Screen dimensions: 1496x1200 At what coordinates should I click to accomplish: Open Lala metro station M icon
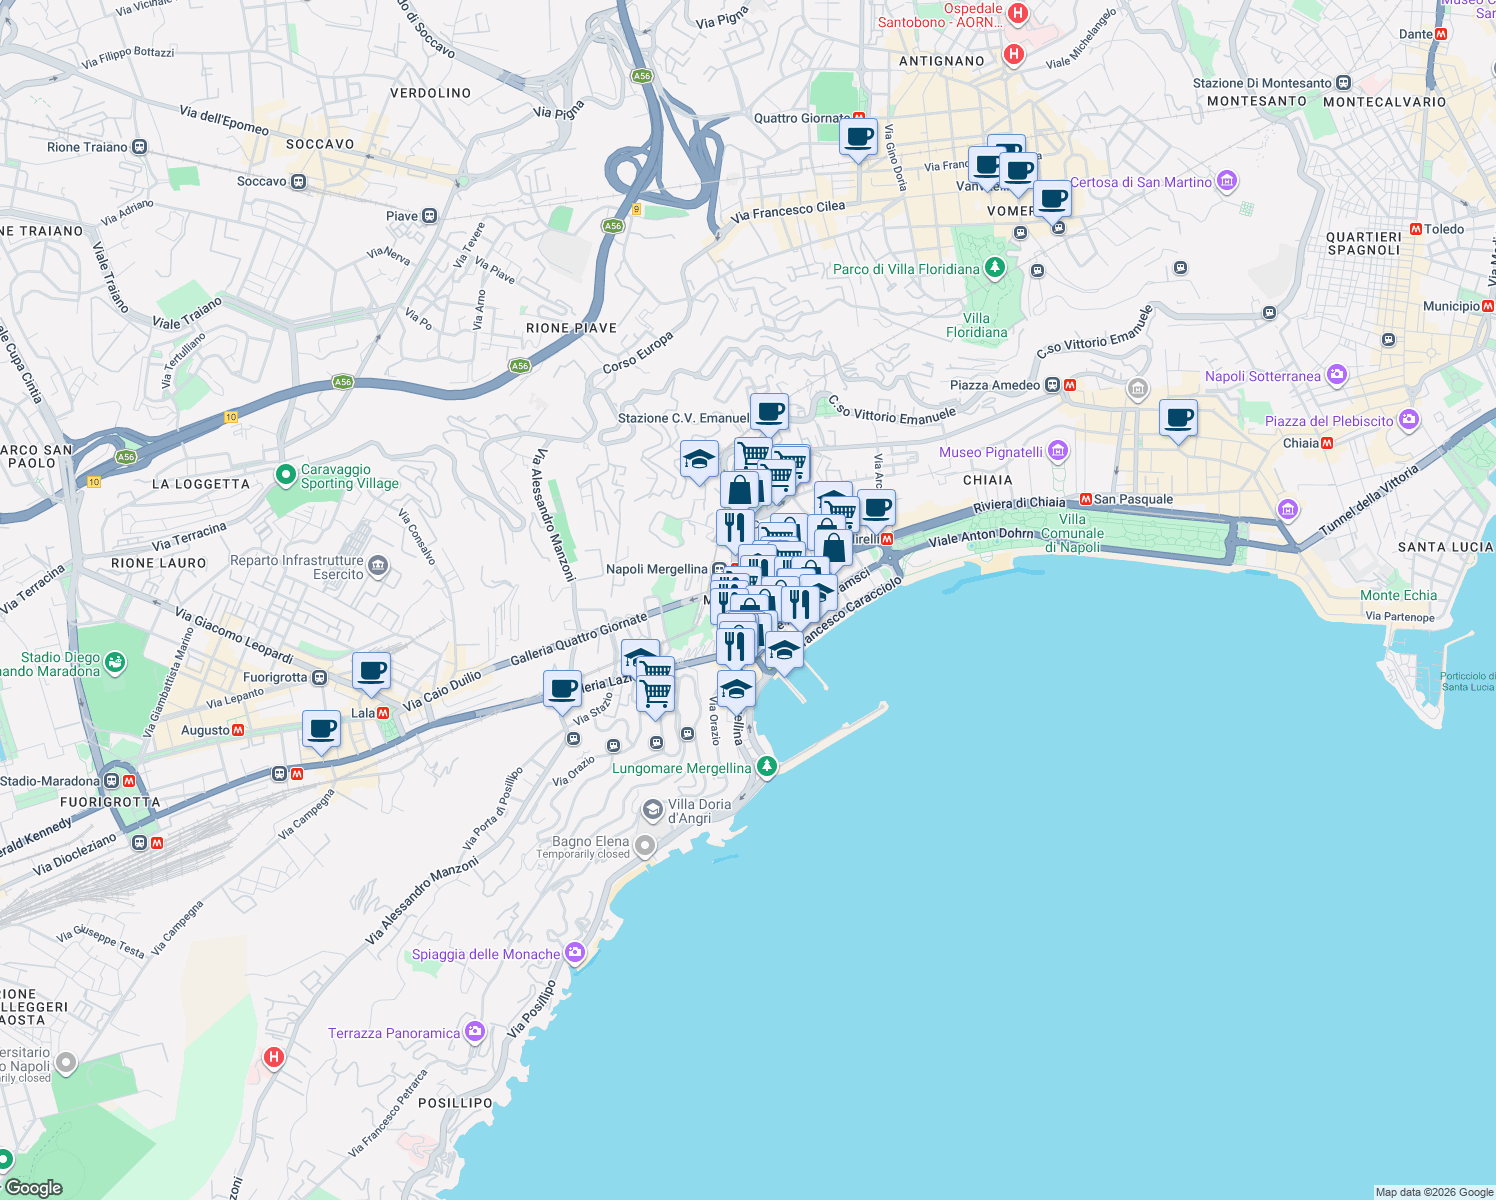(383, 713)
